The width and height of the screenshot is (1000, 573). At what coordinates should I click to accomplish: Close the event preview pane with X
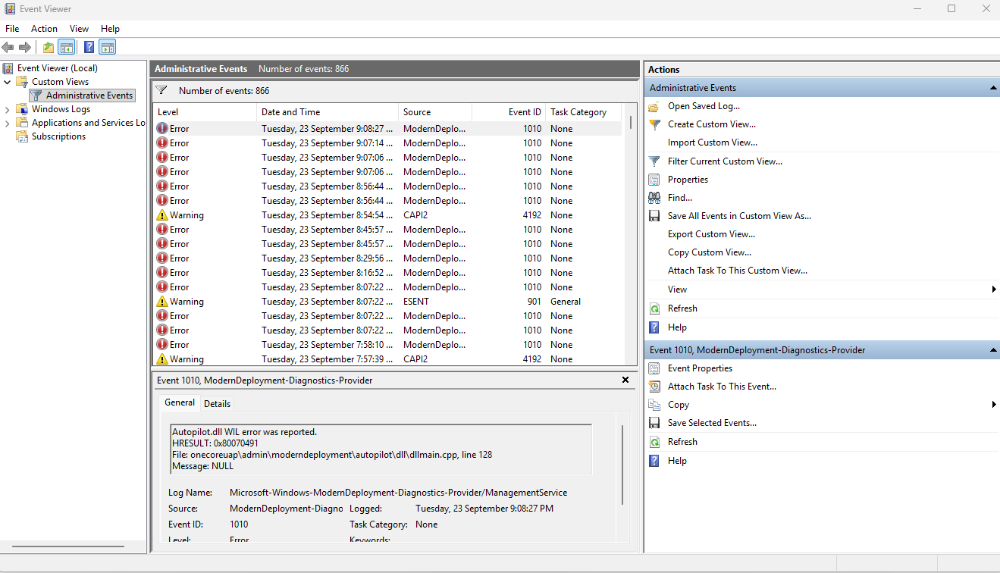click(626, 380)
